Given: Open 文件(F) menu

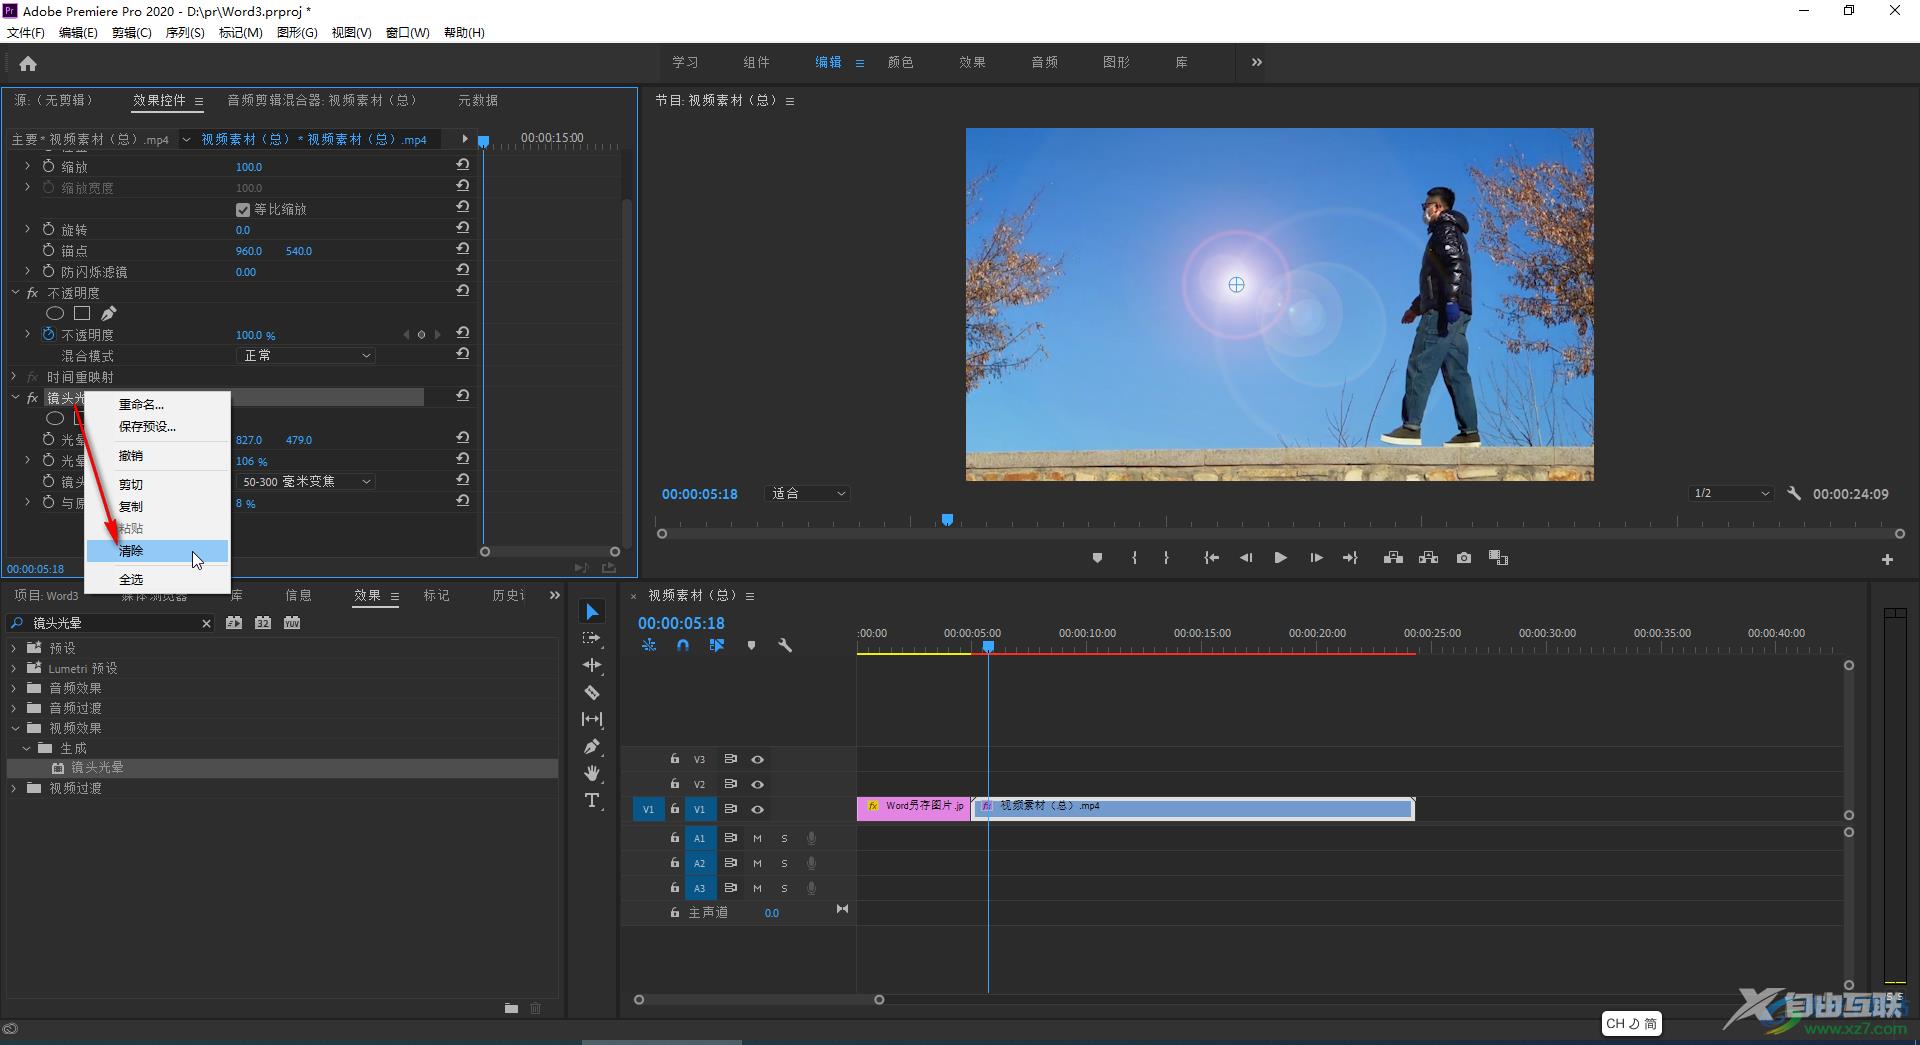Looking at the screenshot, I should (26, 33).
